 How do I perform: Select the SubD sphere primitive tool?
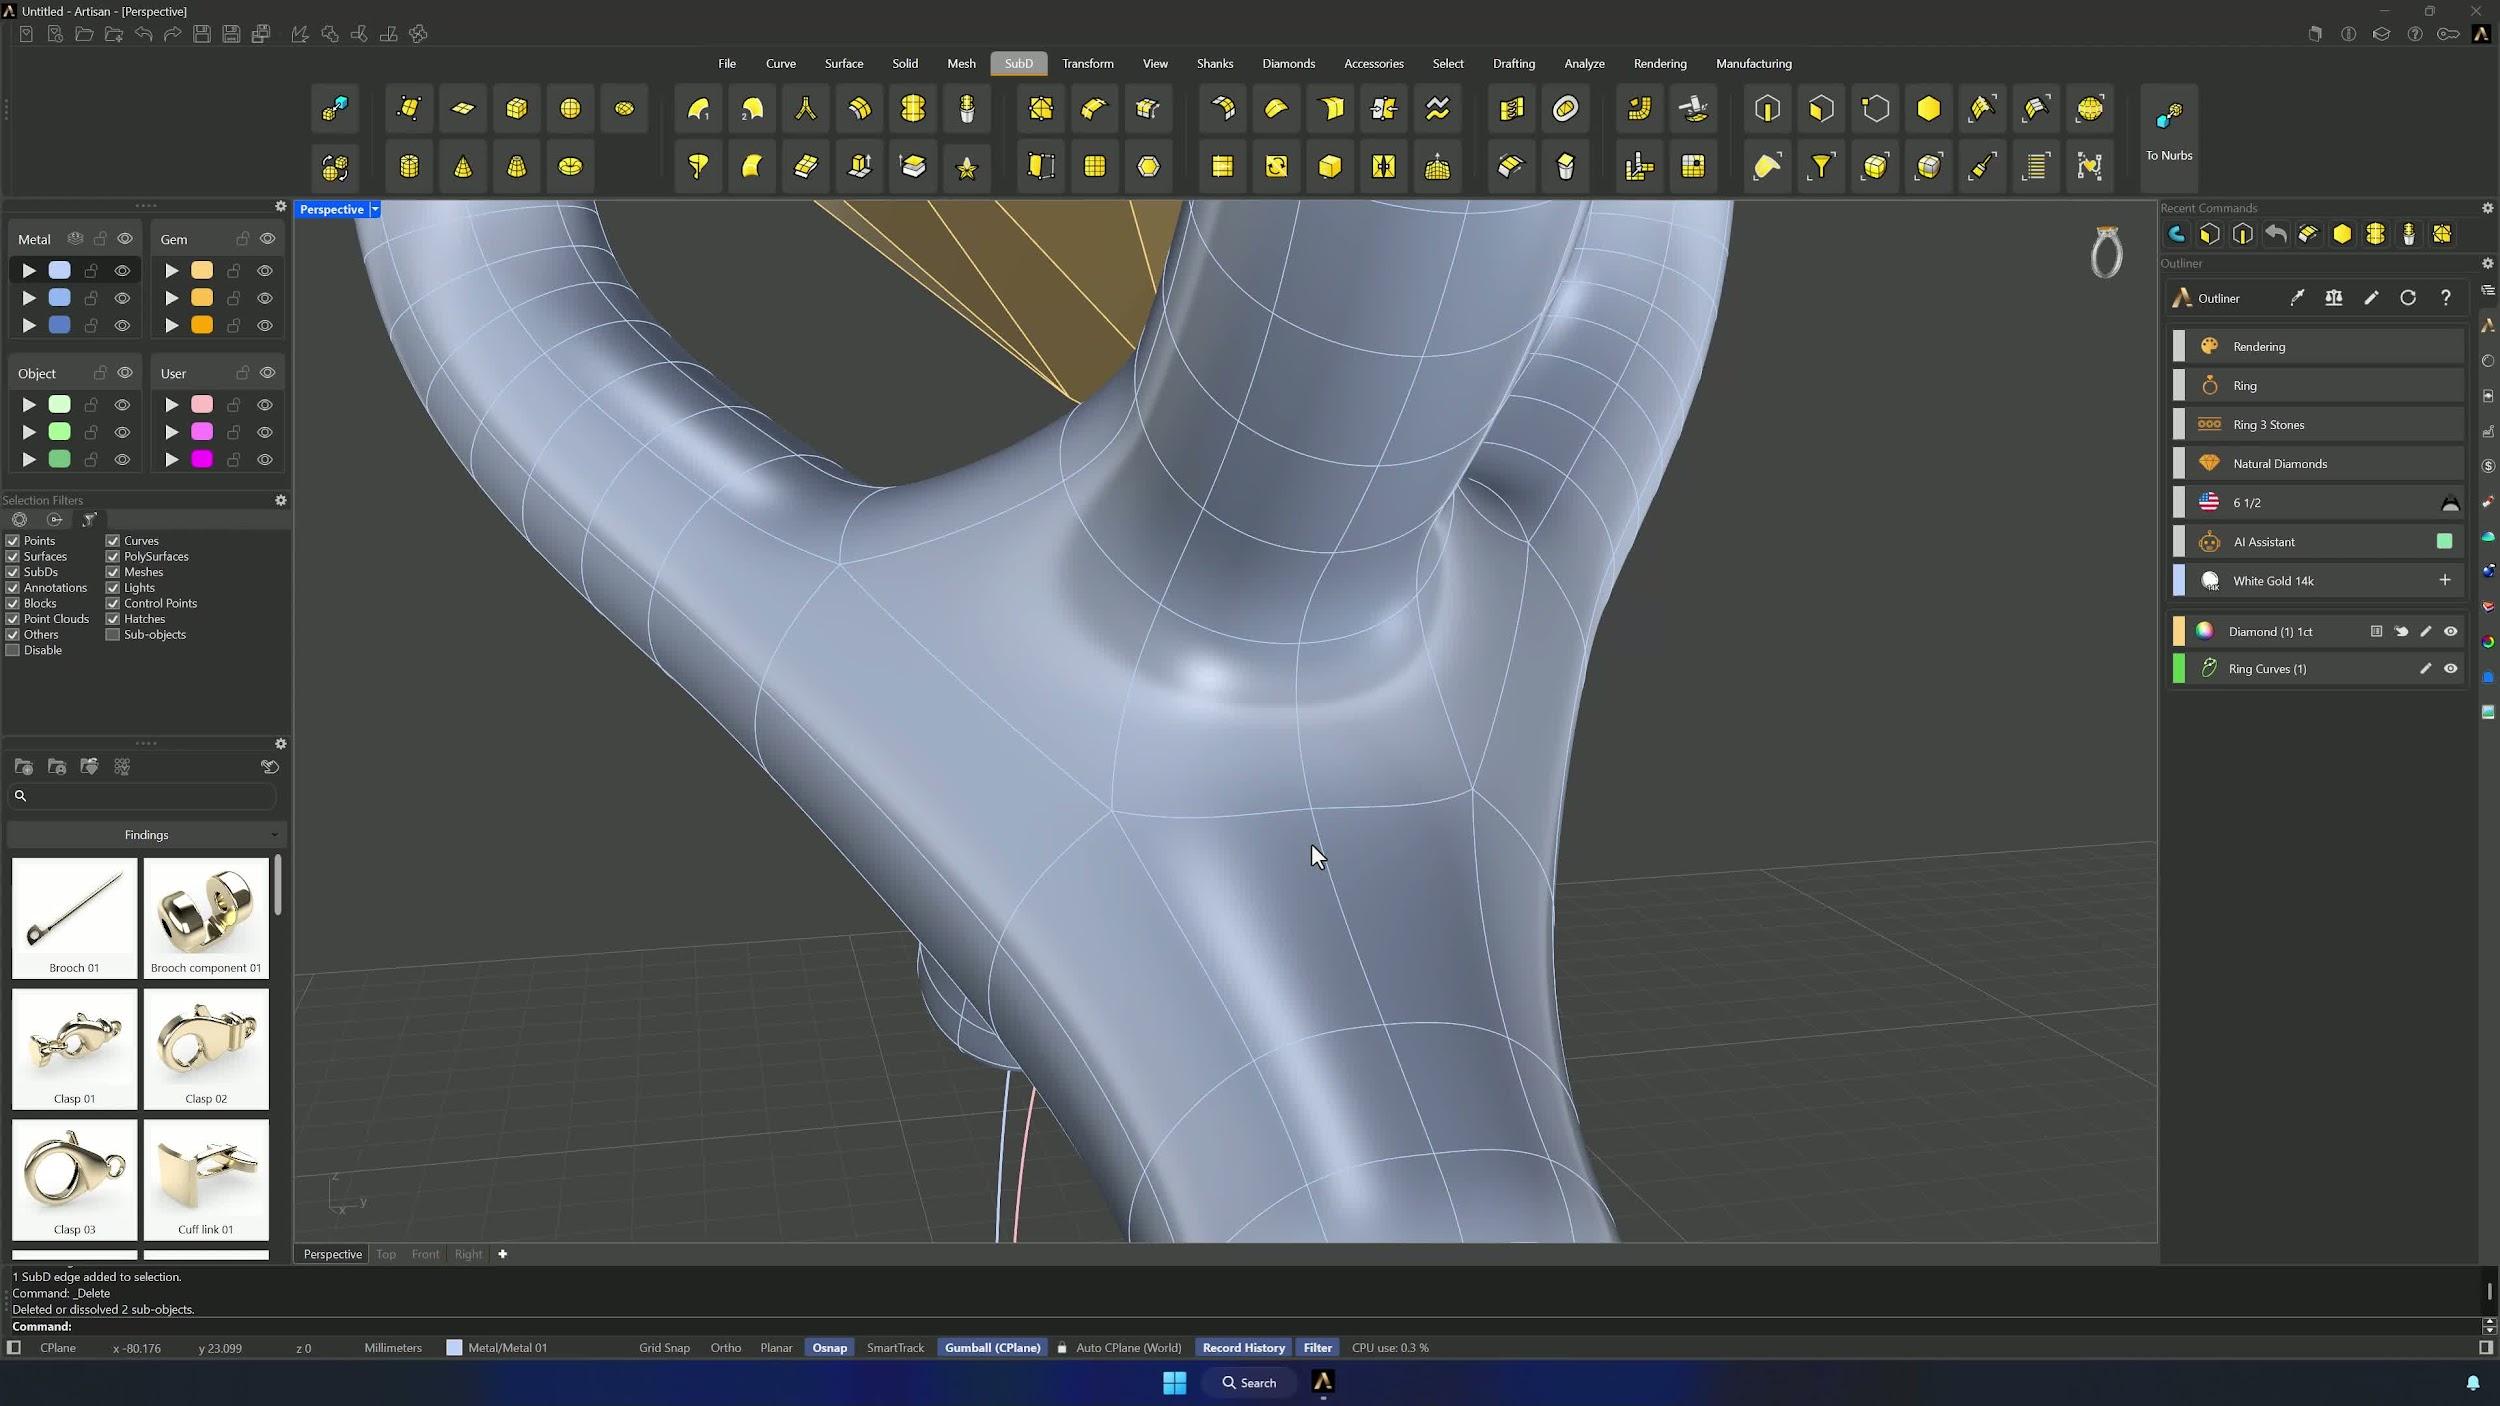click(570, 109)
